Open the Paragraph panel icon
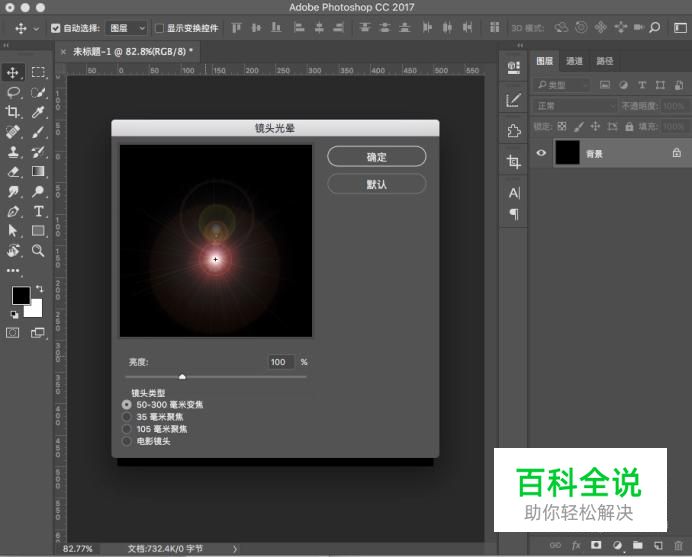This screenshot has width=692, height=557. point(514,214)
